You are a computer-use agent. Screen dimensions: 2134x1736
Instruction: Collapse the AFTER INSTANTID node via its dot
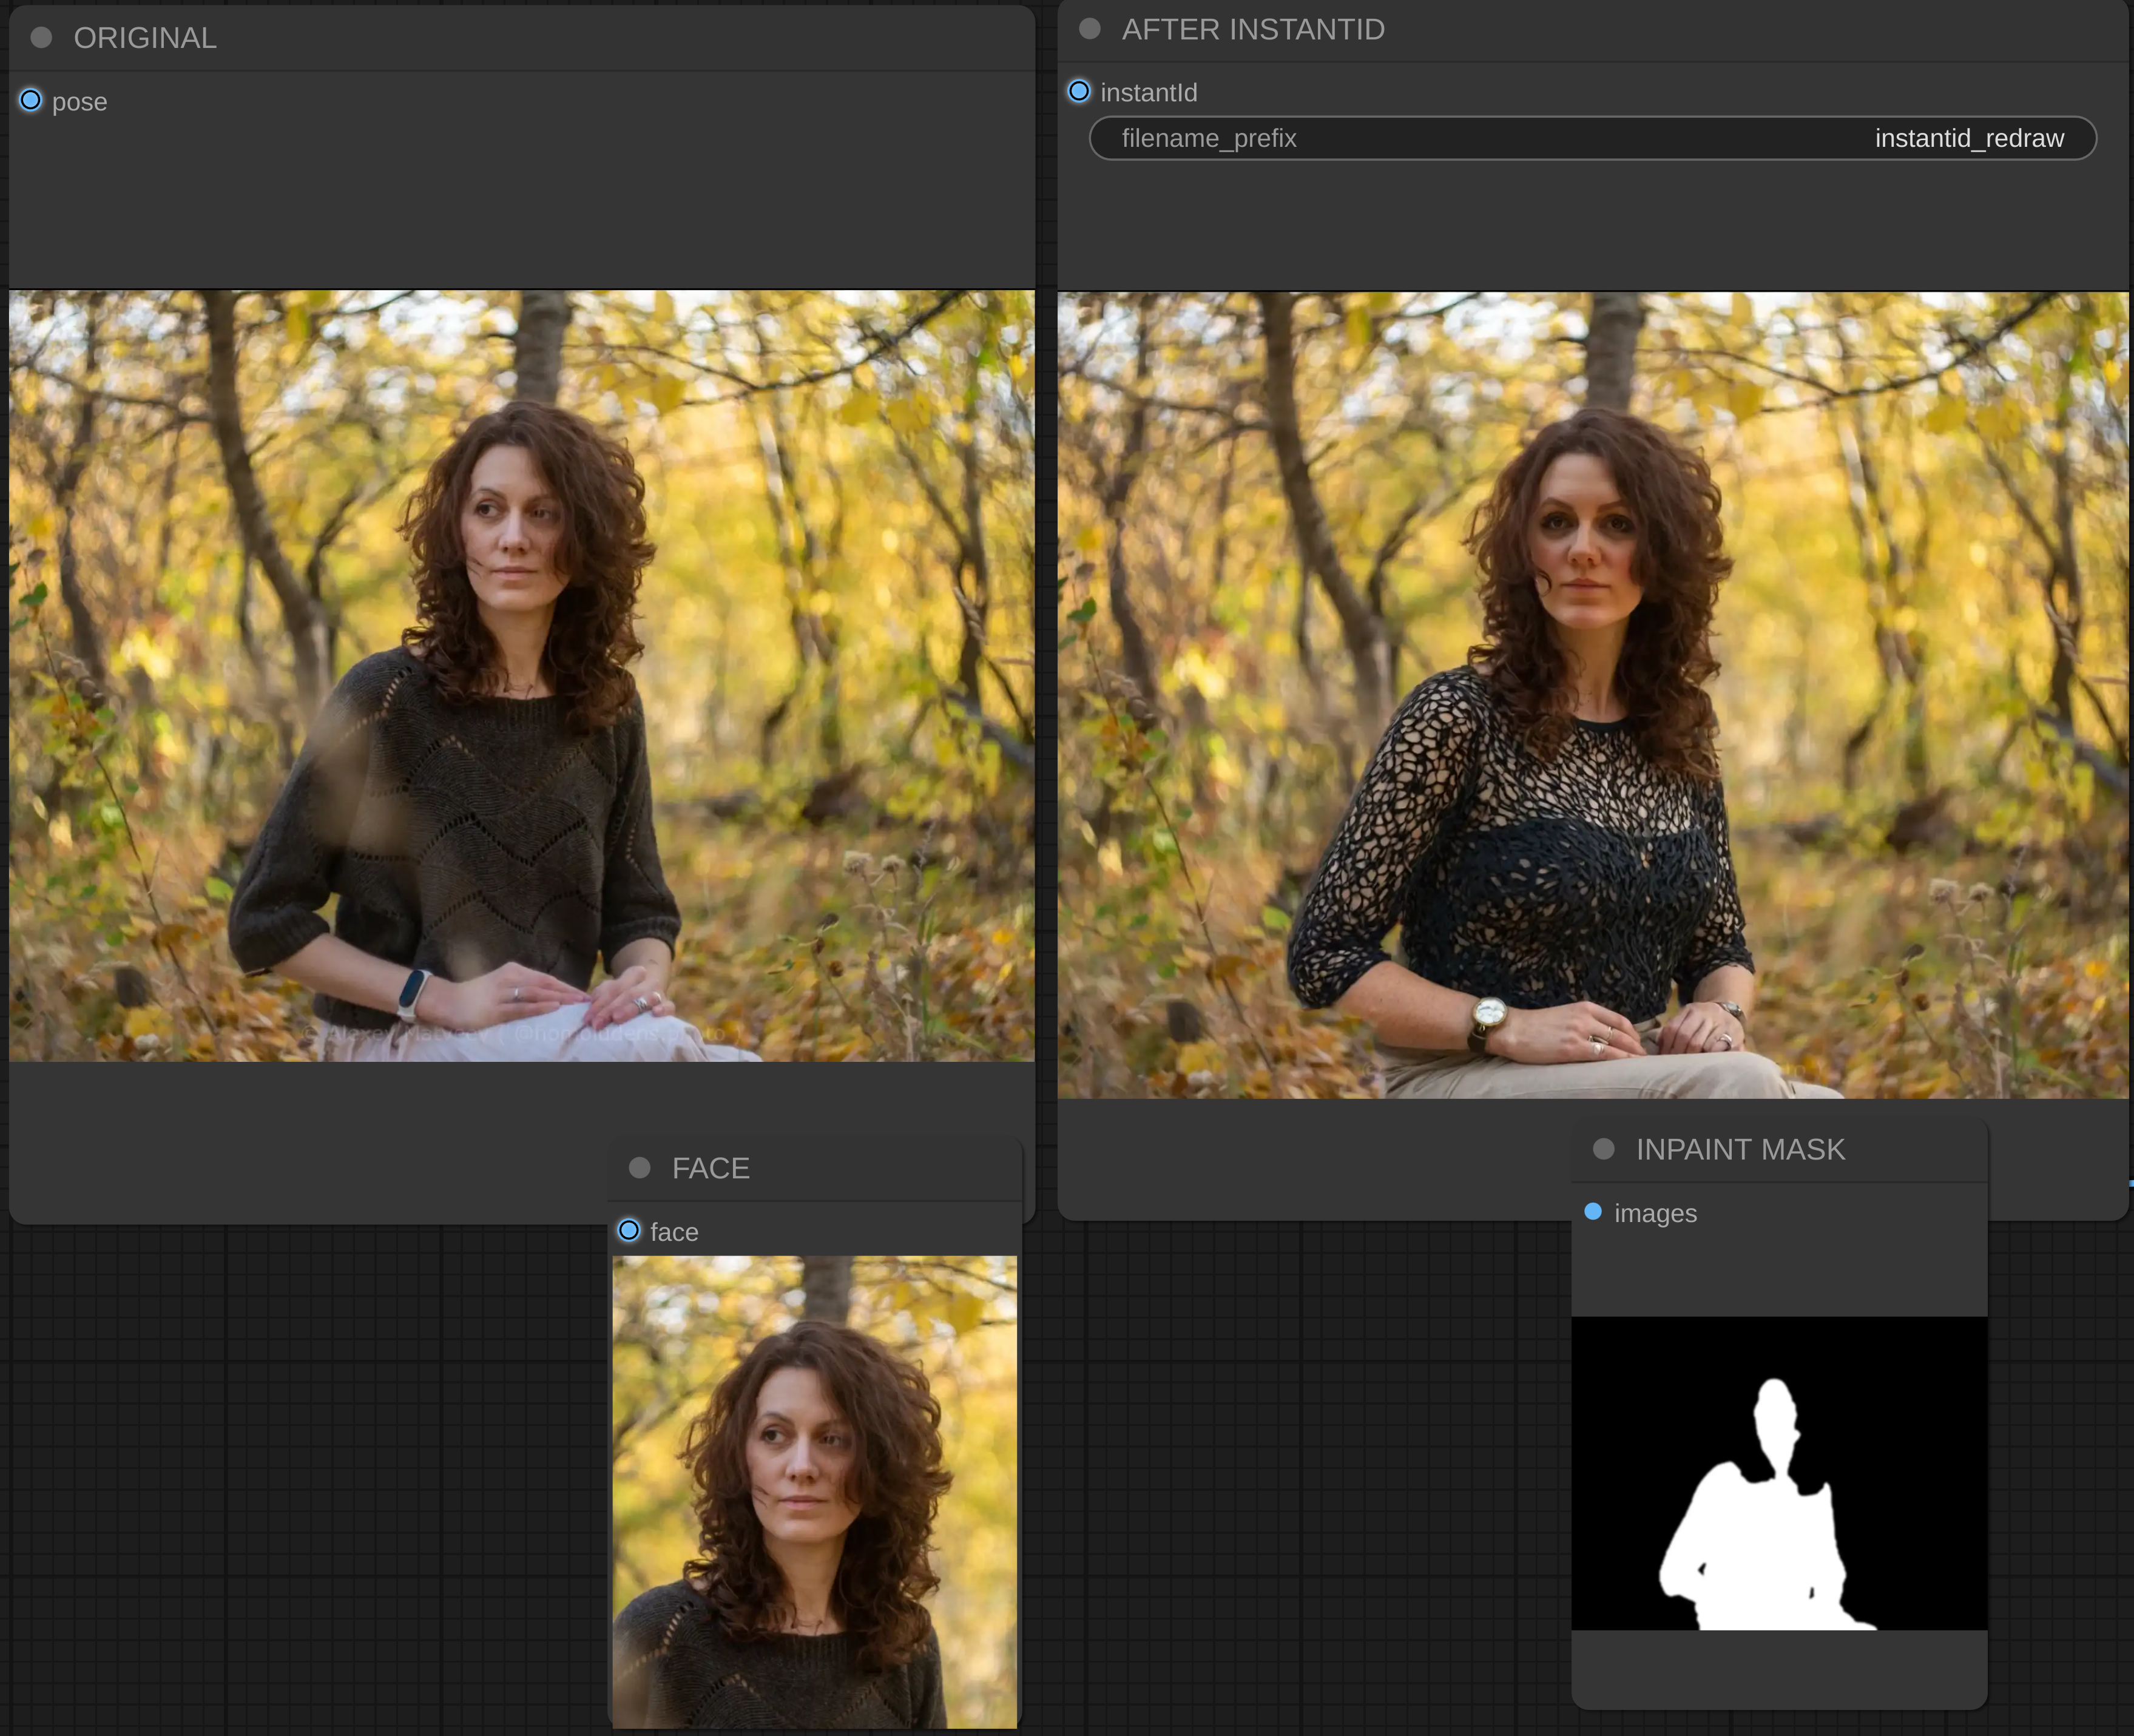pyautogui.click(x=1090, y=29)
